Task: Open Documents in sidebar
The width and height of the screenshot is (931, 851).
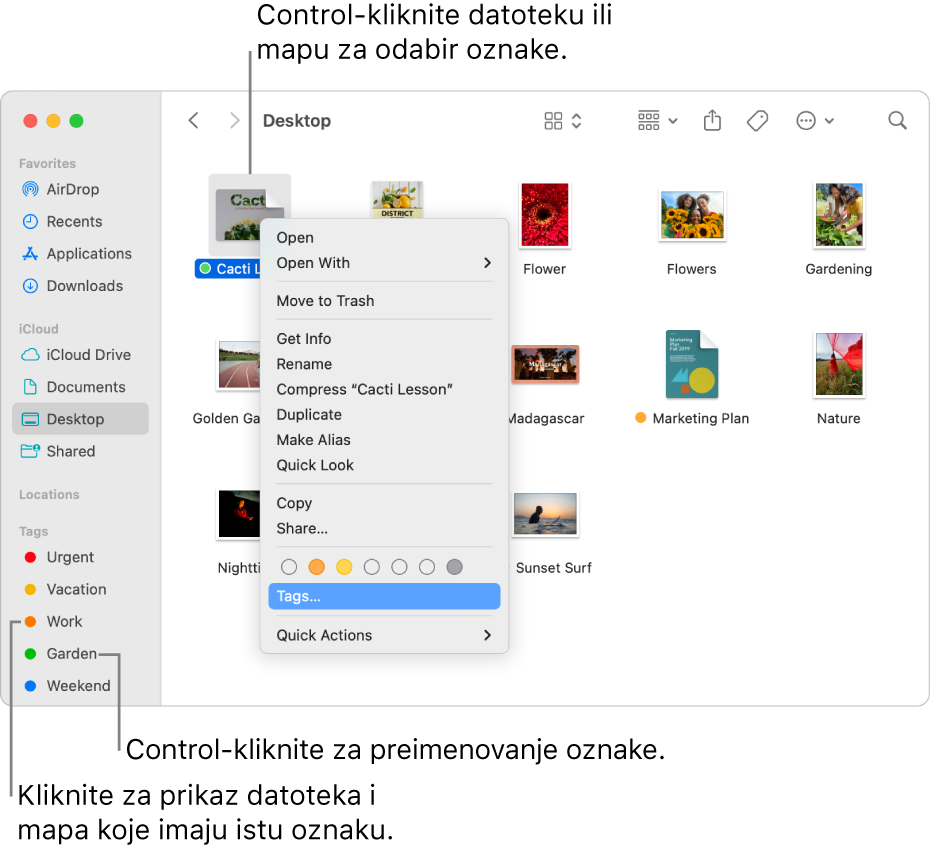Action: (x=80, y=387)
